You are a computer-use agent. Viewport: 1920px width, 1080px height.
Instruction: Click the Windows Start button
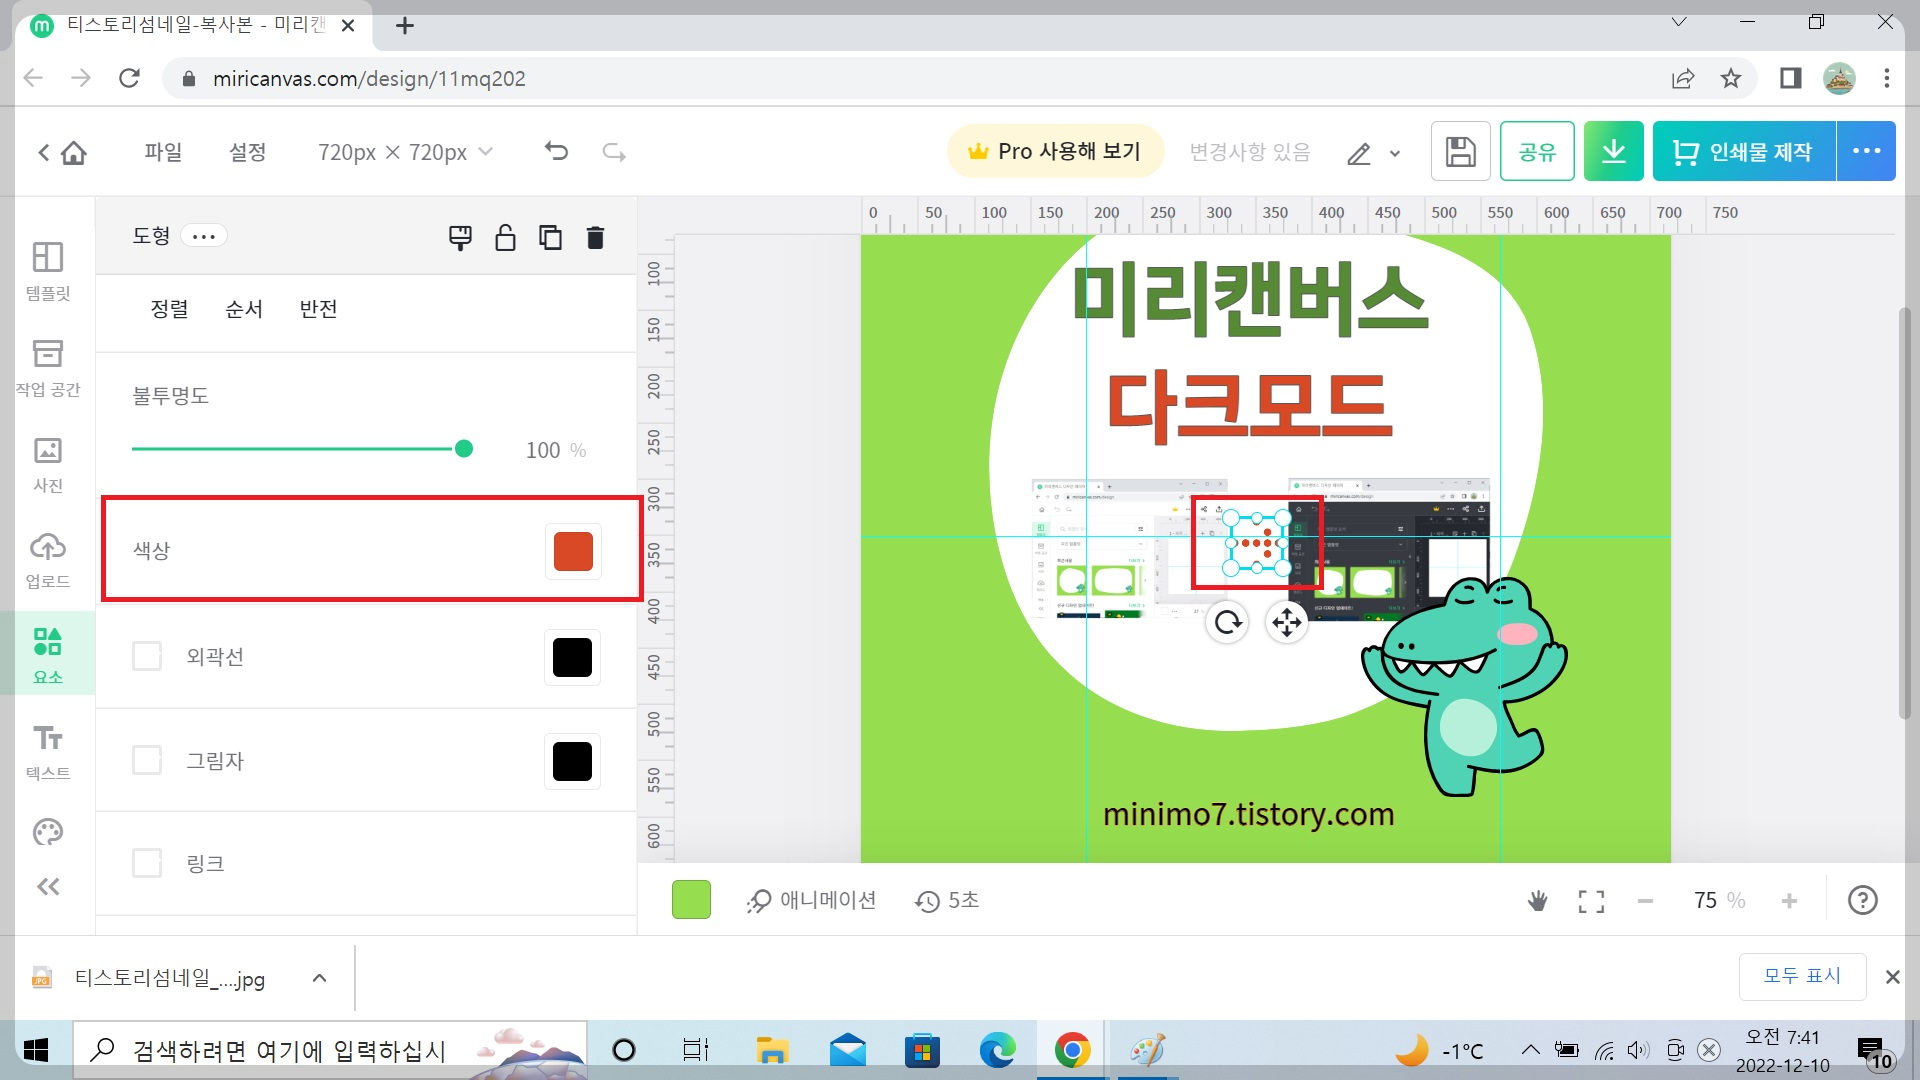click(x=36, y=1050)
